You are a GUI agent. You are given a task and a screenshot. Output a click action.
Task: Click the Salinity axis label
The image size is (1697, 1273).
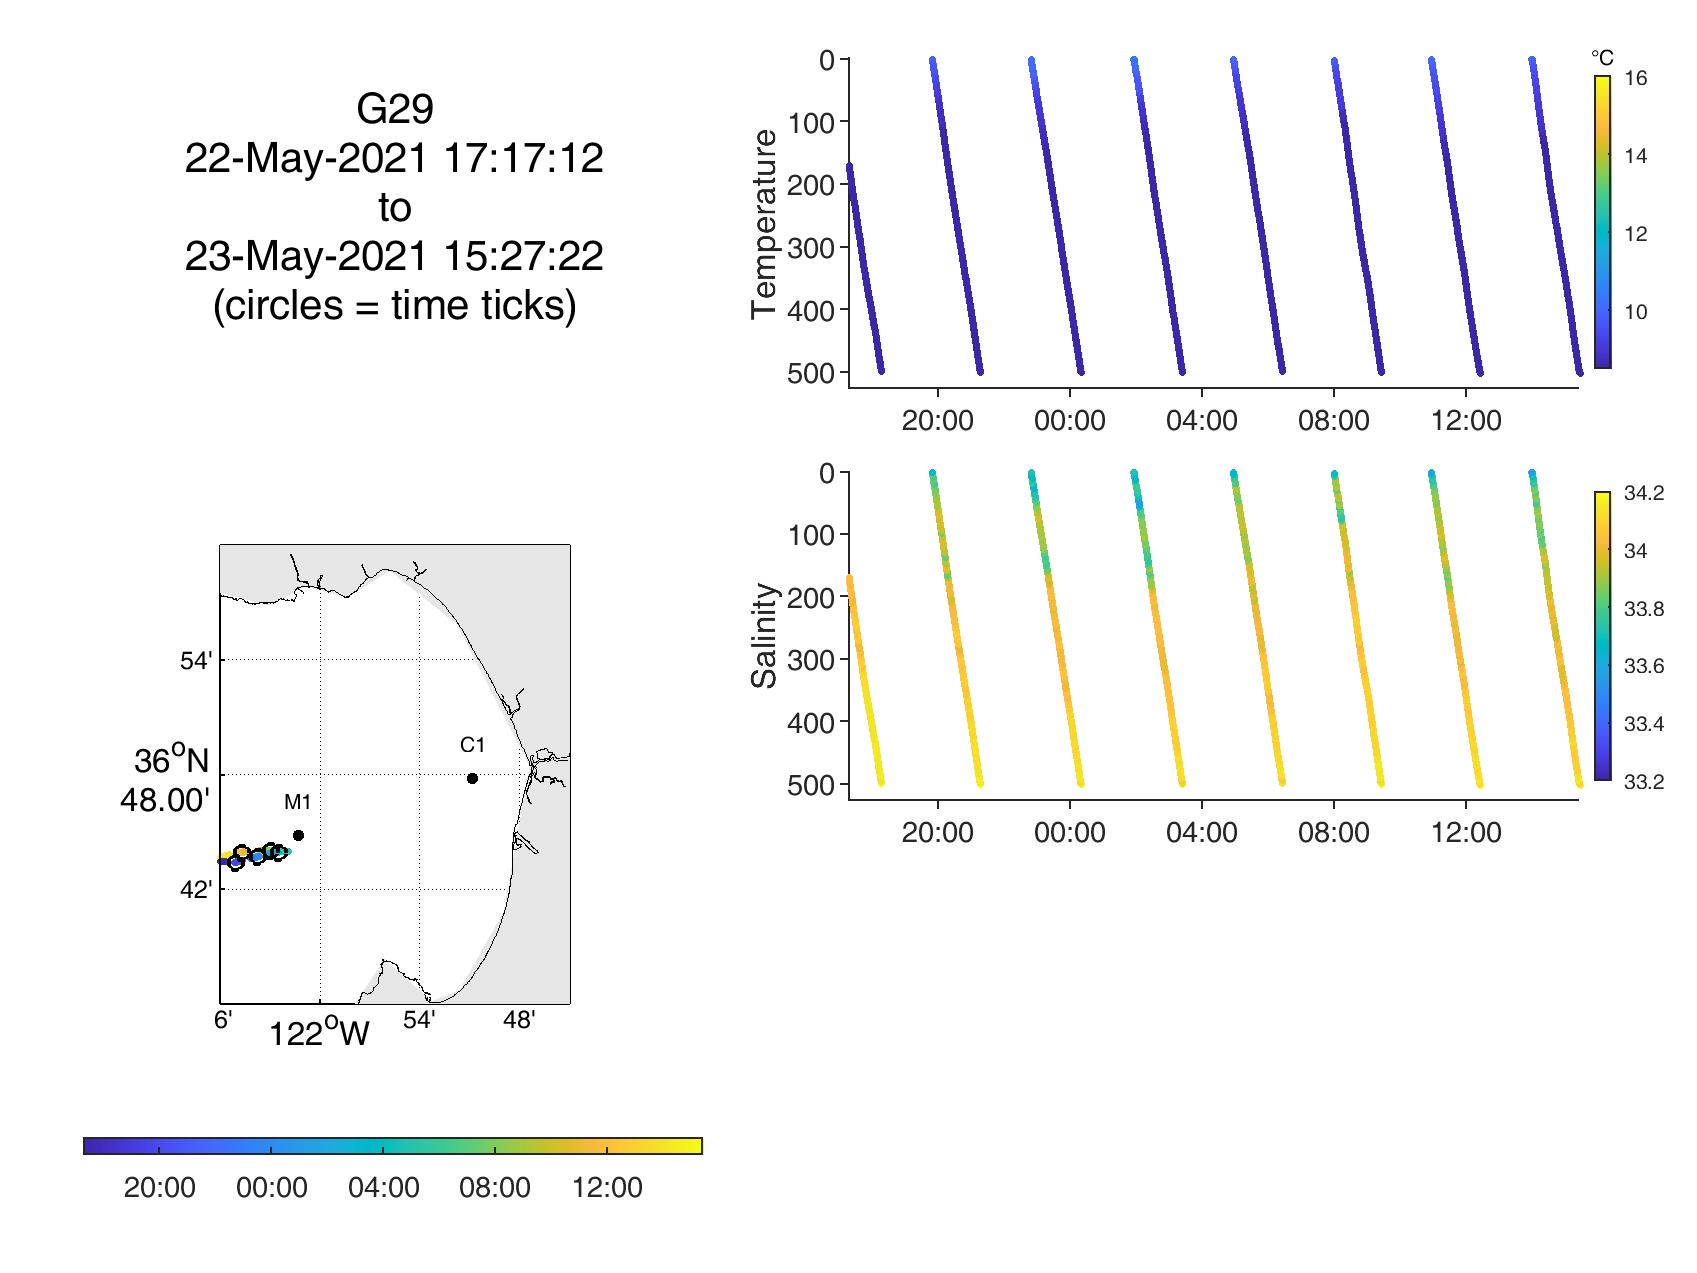[764, 636]
